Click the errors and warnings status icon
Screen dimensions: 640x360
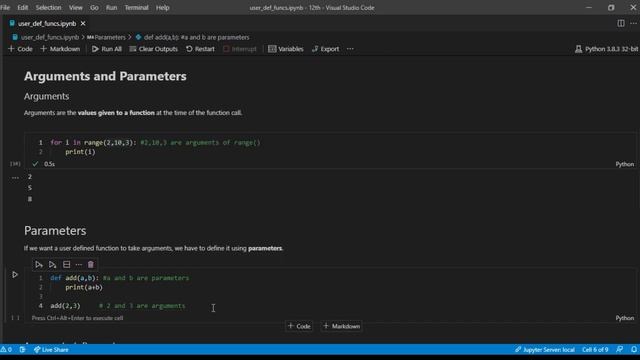coord(6,350)
